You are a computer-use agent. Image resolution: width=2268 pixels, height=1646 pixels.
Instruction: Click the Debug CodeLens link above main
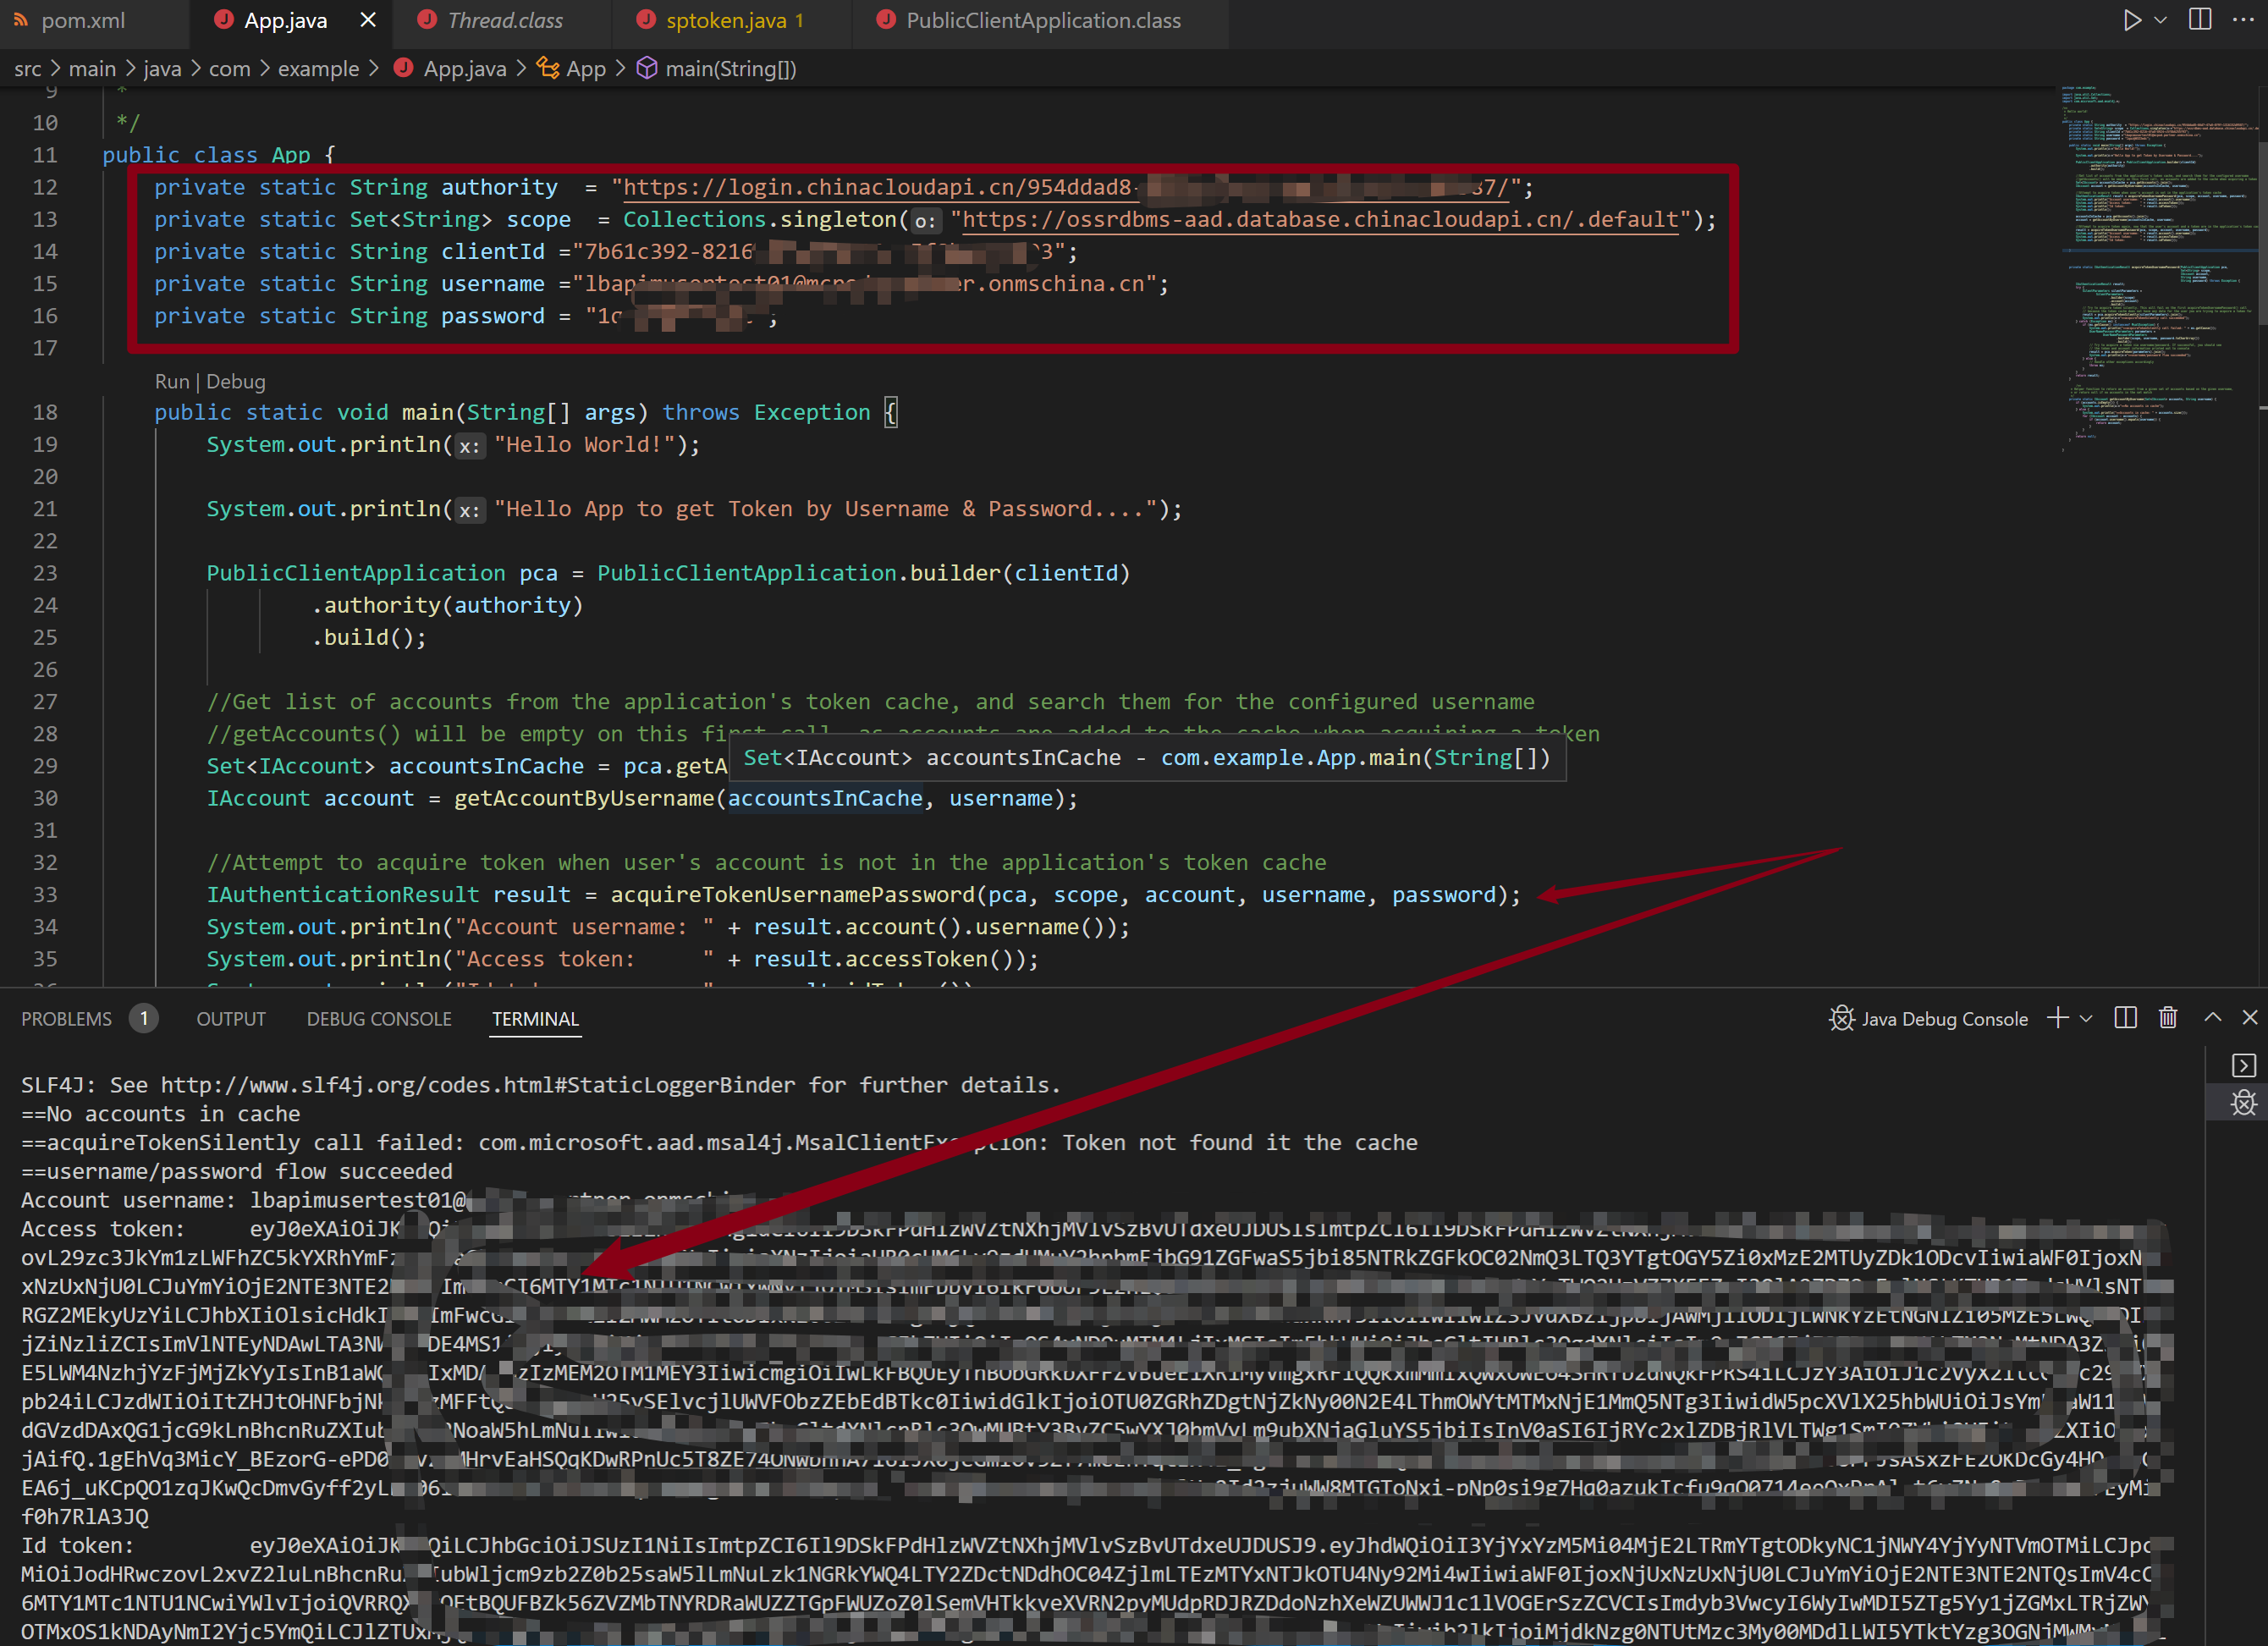(236, 381)
